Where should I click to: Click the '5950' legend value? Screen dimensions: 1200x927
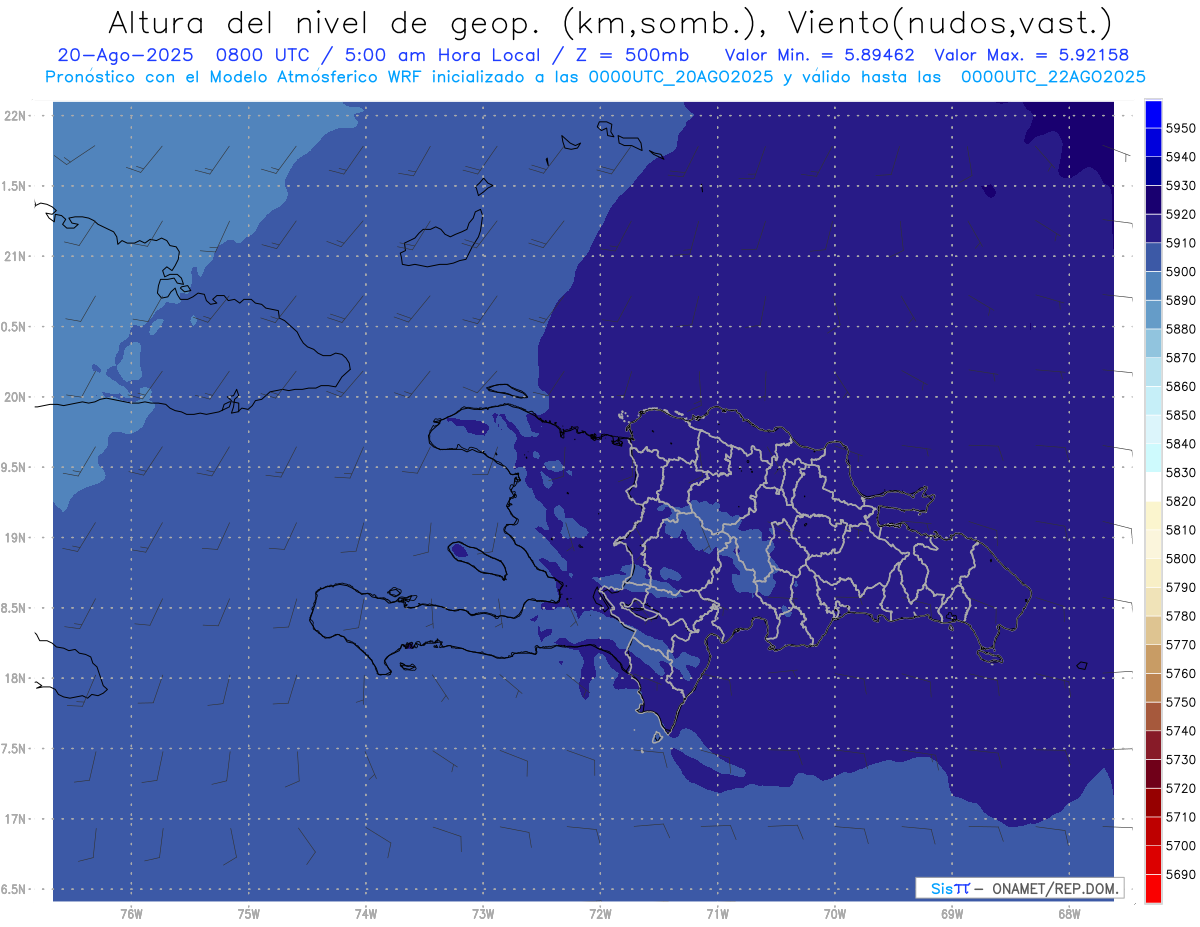point(1181,128)
